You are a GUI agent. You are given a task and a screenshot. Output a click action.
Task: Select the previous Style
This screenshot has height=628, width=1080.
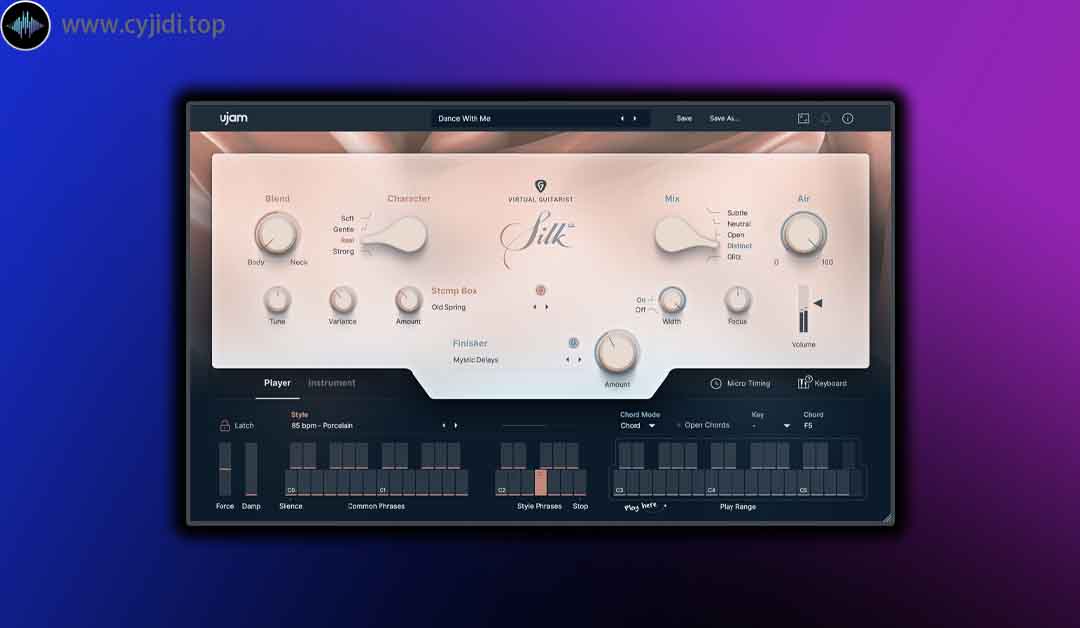click(444, 426)
